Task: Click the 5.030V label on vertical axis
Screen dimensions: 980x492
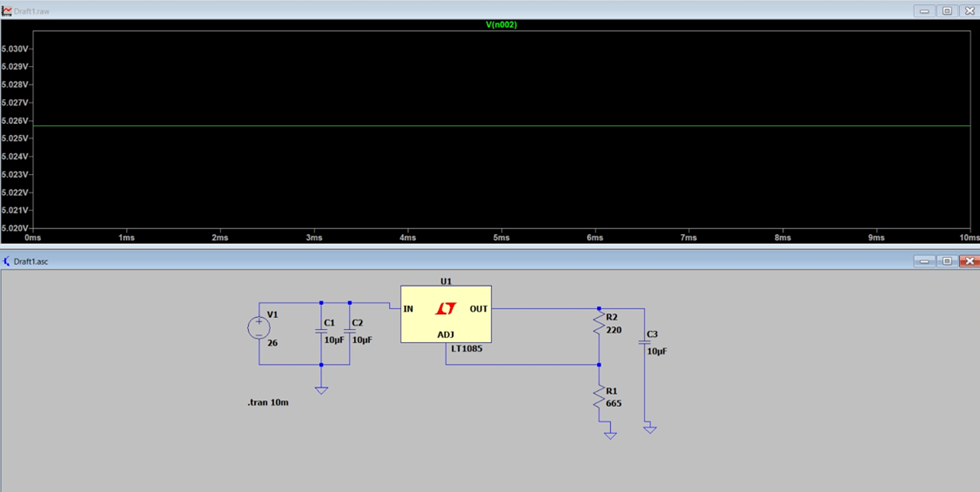Action: 15,48
